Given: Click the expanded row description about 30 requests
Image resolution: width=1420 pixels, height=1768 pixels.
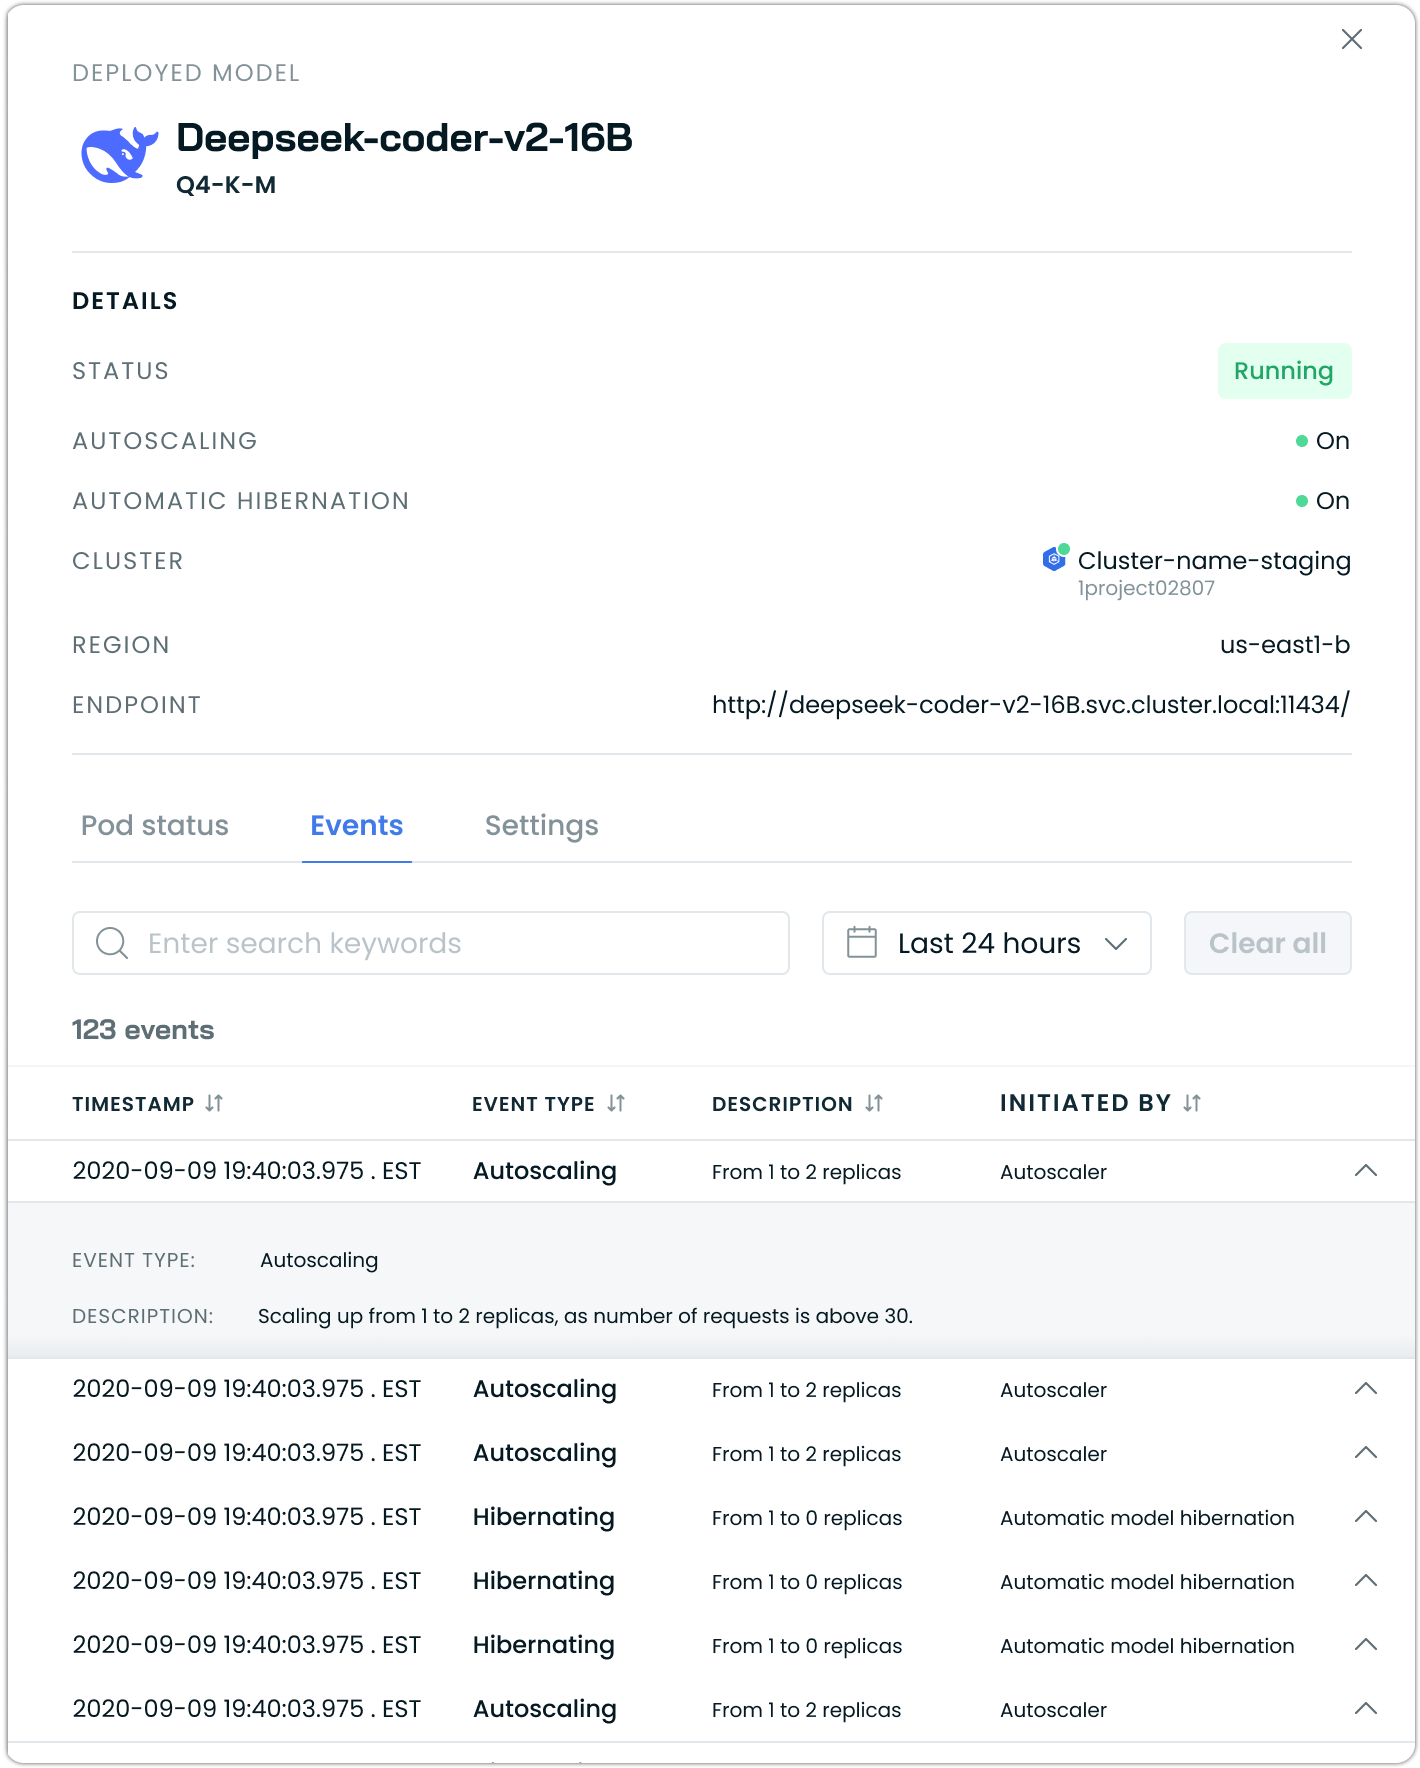Looking at the screenshot, I should [585, 1316].
